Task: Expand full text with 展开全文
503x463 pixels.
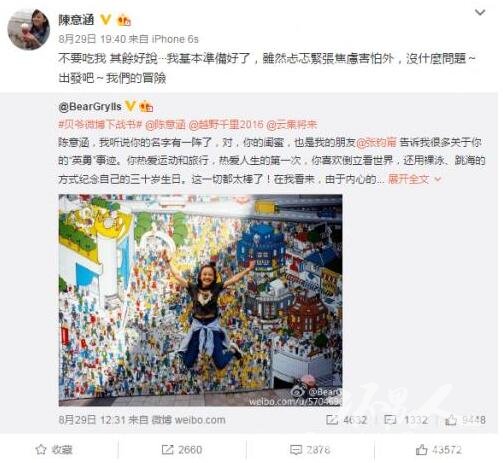Action: pos(408,179)
